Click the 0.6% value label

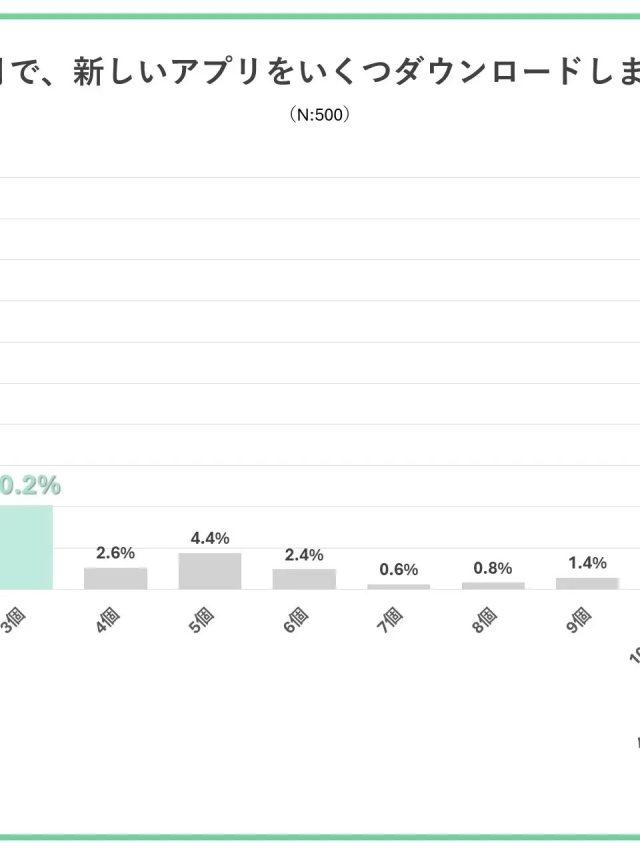coord(398,570)
